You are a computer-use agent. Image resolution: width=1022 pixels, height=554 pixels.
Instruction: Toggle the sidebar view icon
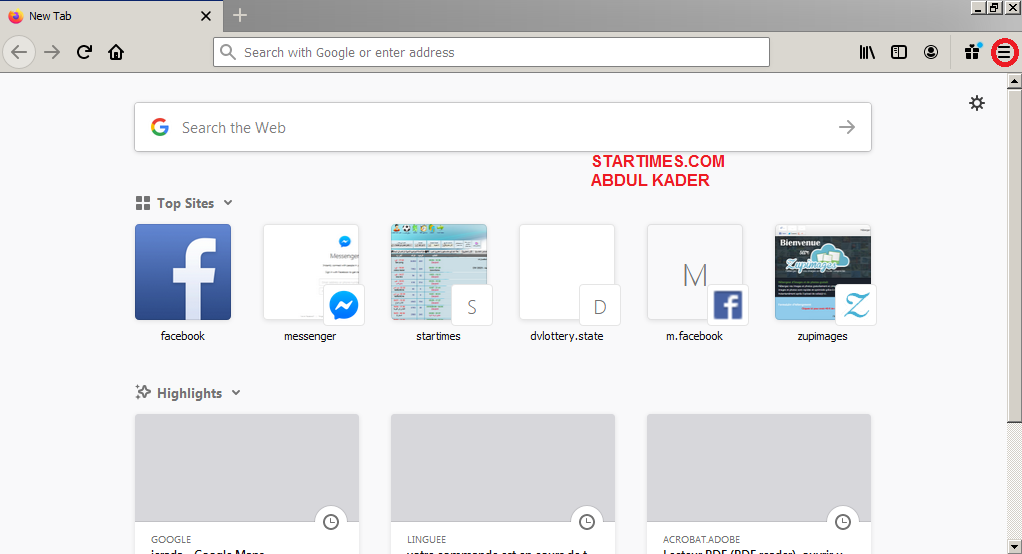(x=899, y=52)
